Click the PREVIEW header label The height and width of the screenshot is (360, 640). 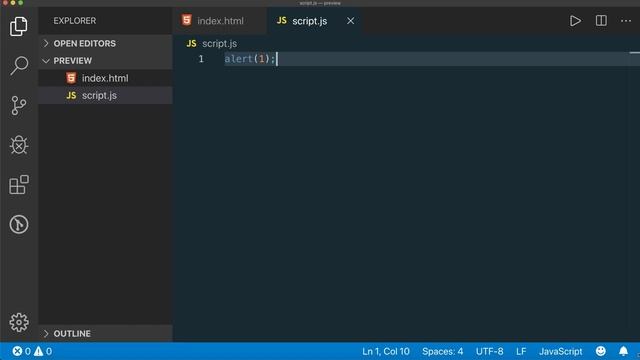coord(73,60)
